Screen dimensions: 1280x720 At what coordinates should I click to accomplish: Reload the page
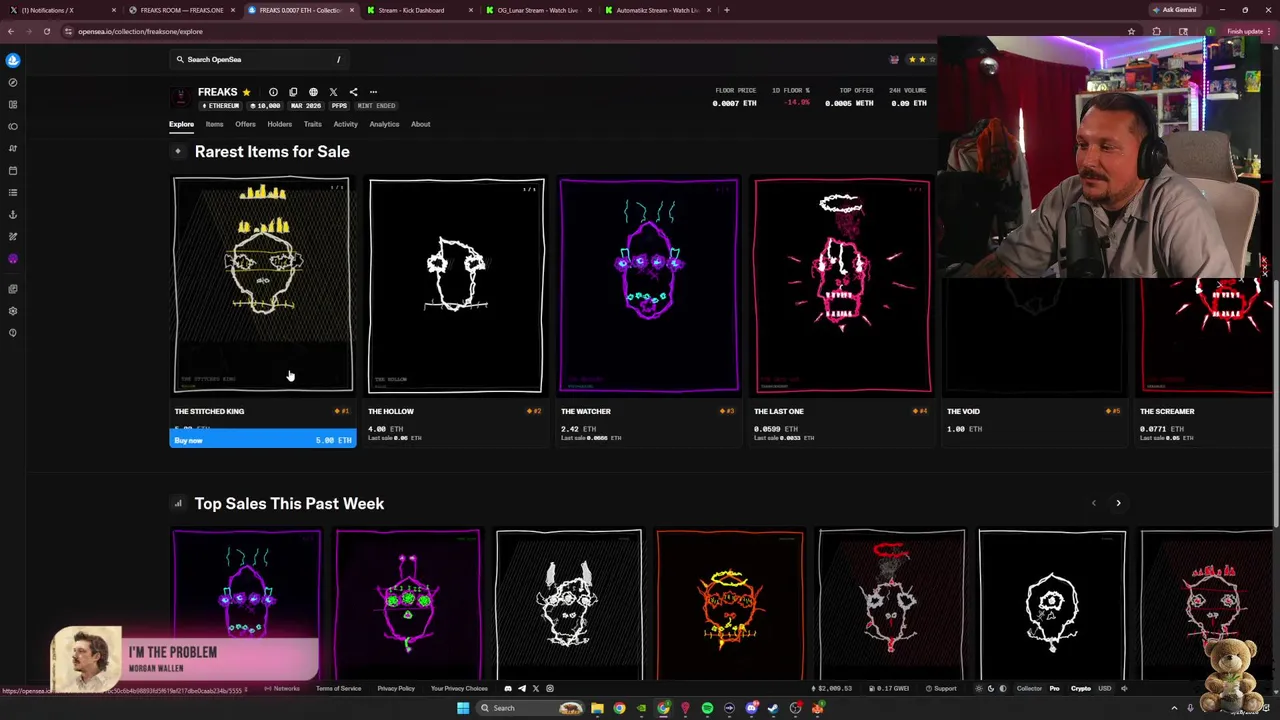pos(47,31)
